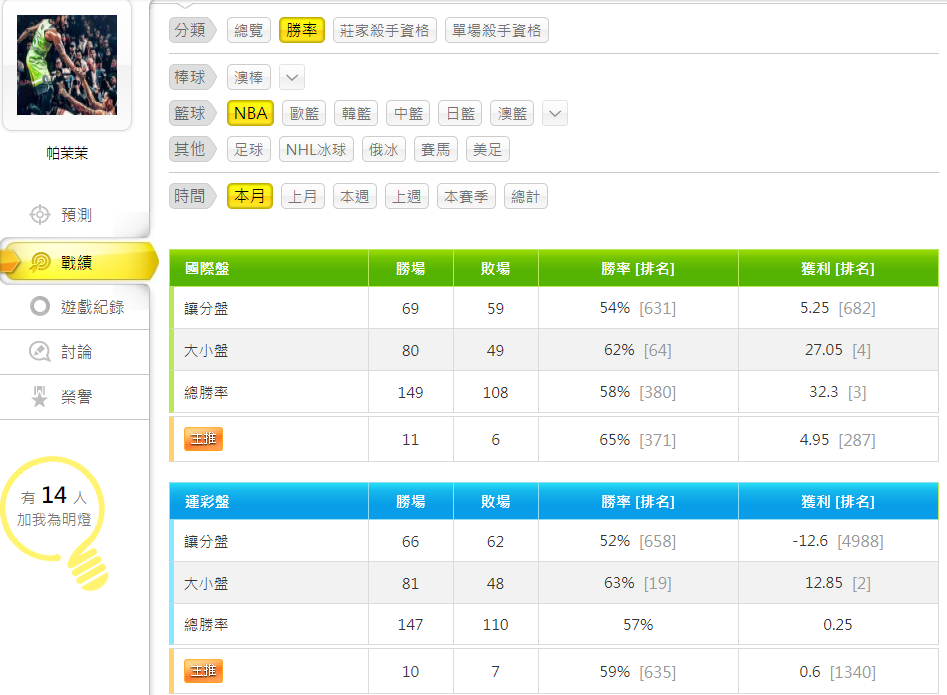Select the 單場殺手資格 filter

(x=496, y=30)
